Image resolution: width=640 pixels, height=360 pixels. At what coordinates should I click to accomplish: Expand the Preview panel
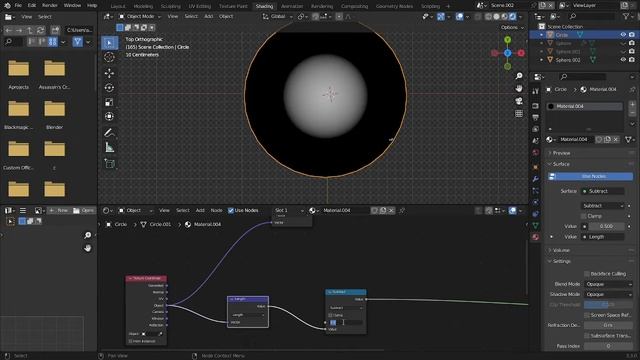coord(561,153)
